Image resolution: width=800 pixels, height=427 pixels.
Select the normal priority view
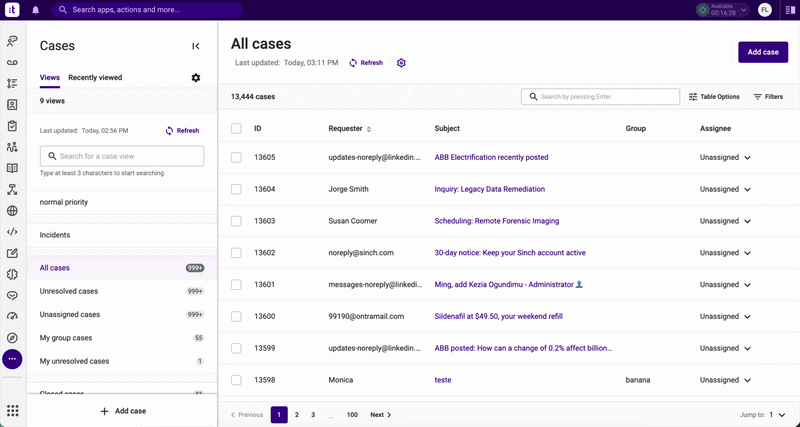(122, 202)
